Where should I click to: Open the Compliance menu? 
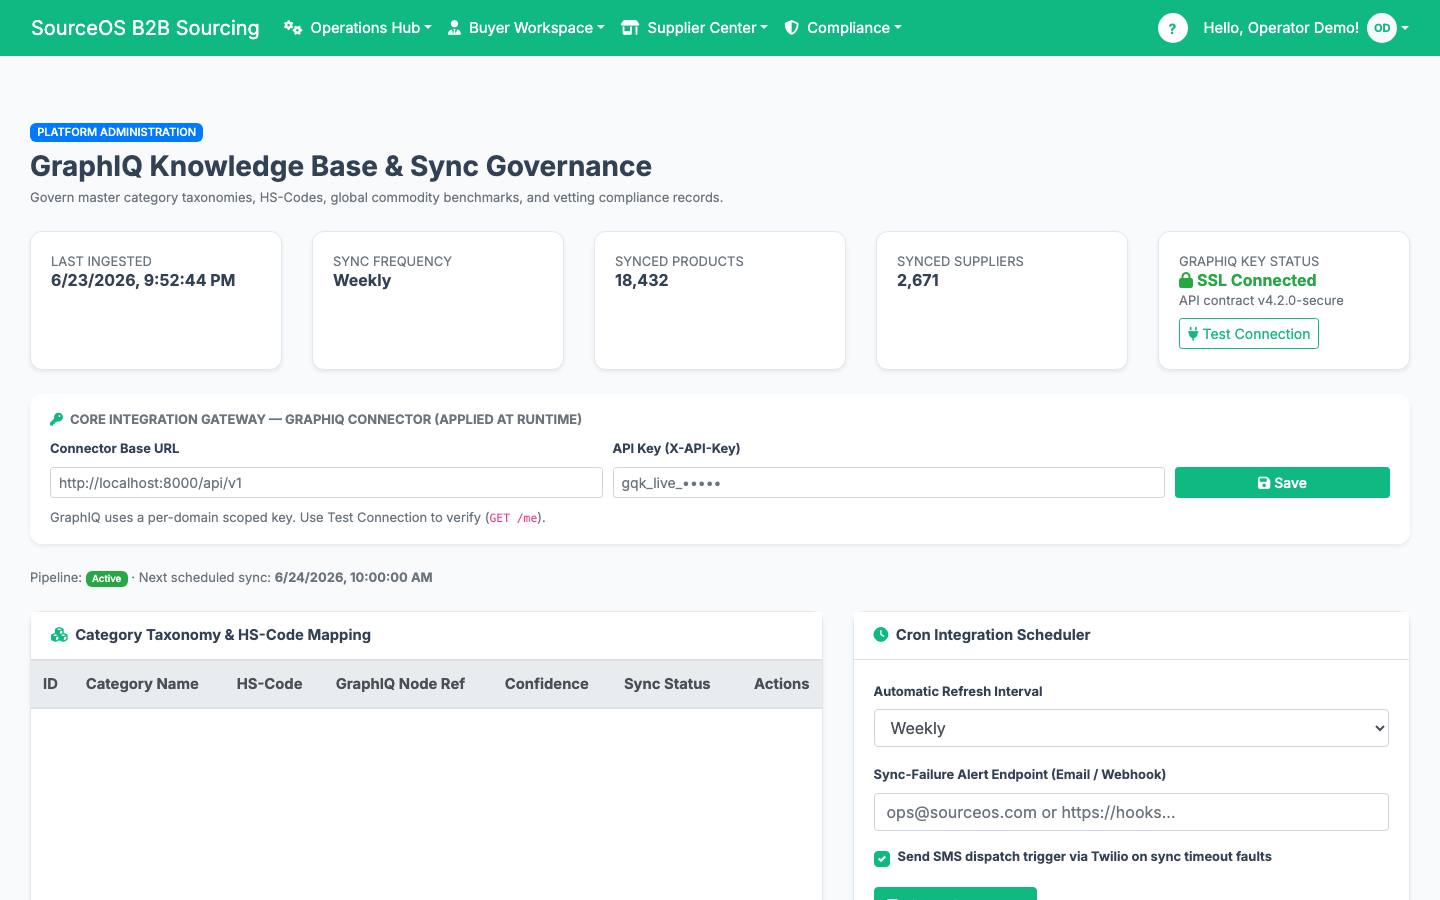[842, 28]
